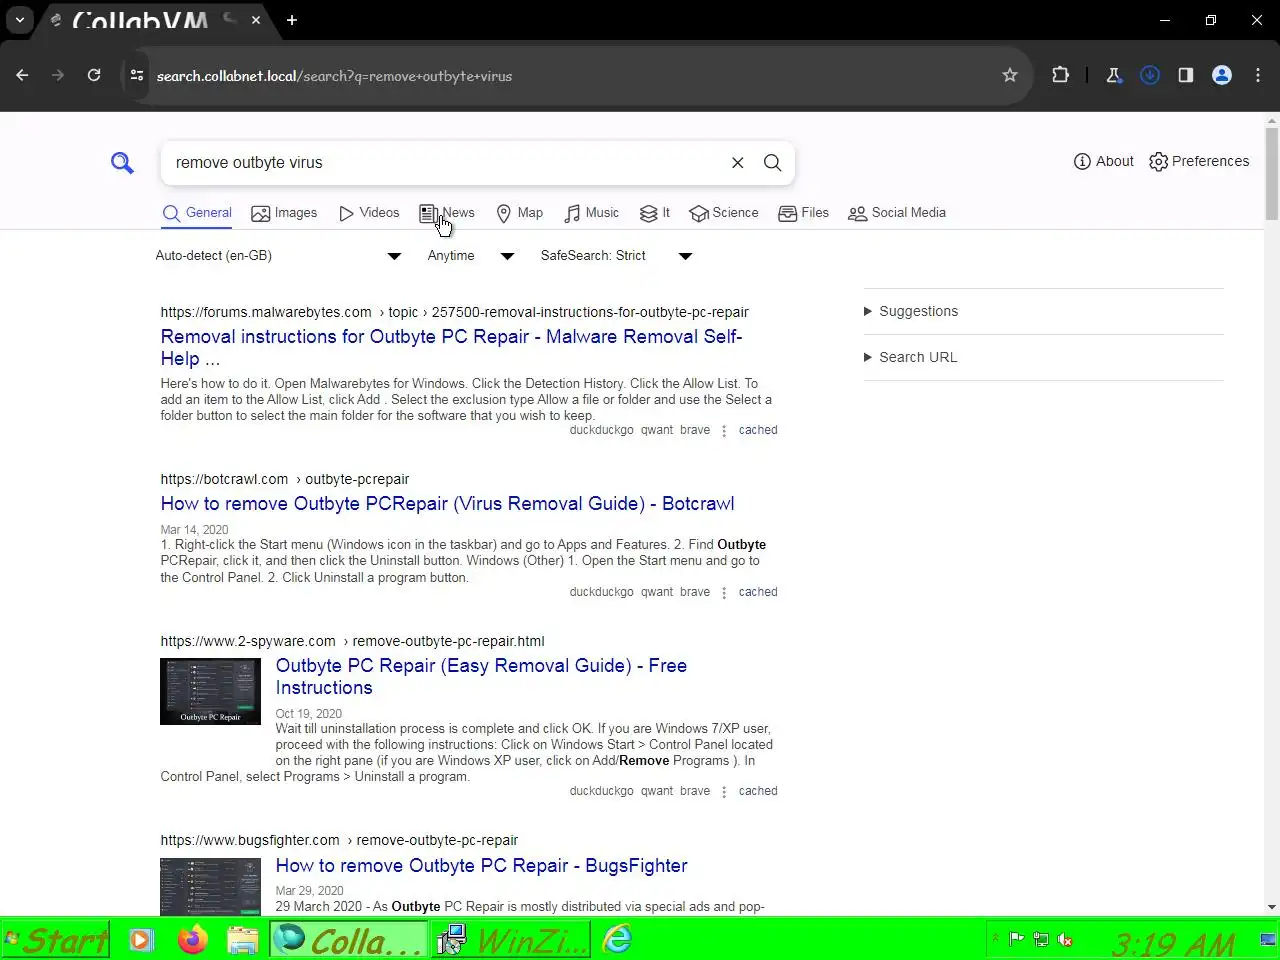Open the SafeSearch: Strict dropdown
Image resolution: width=1280 pixels, height=960 pixels.
tap(616, 255)
